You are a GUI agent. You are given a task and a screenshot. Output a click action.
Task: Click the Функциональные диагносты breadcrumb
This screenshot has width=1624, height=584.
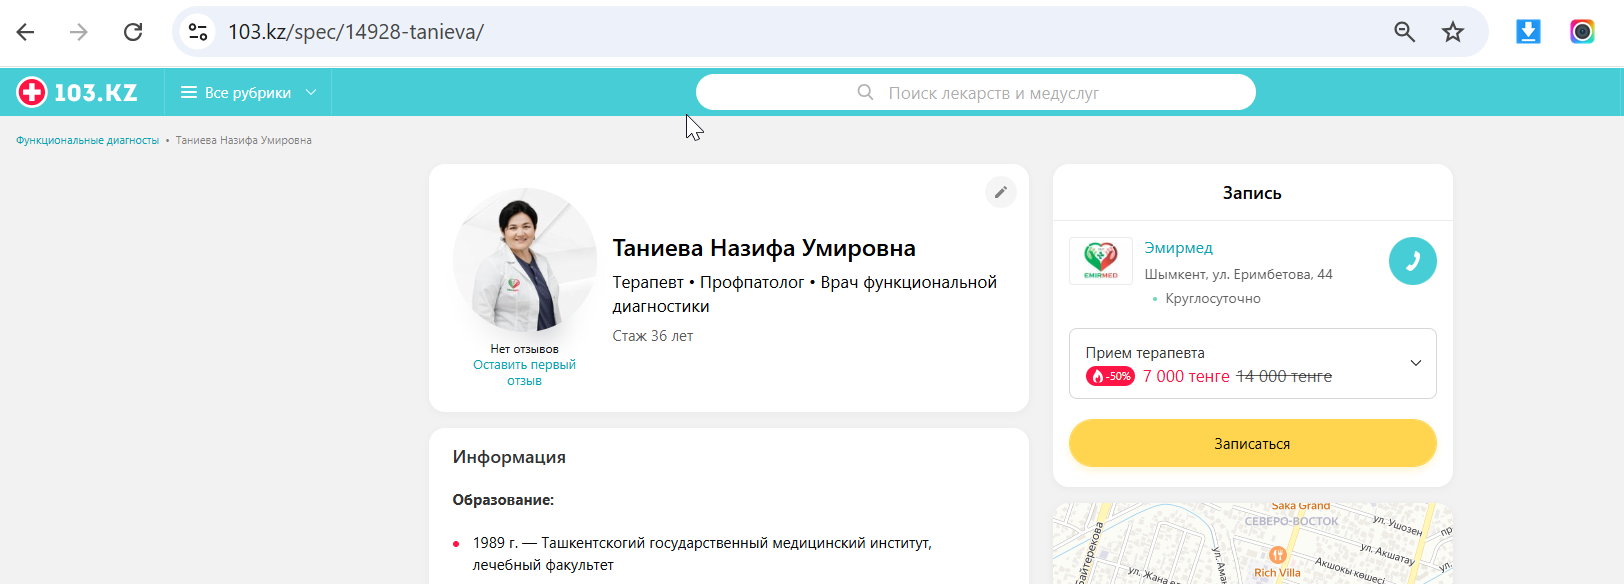tap(88, 141)
